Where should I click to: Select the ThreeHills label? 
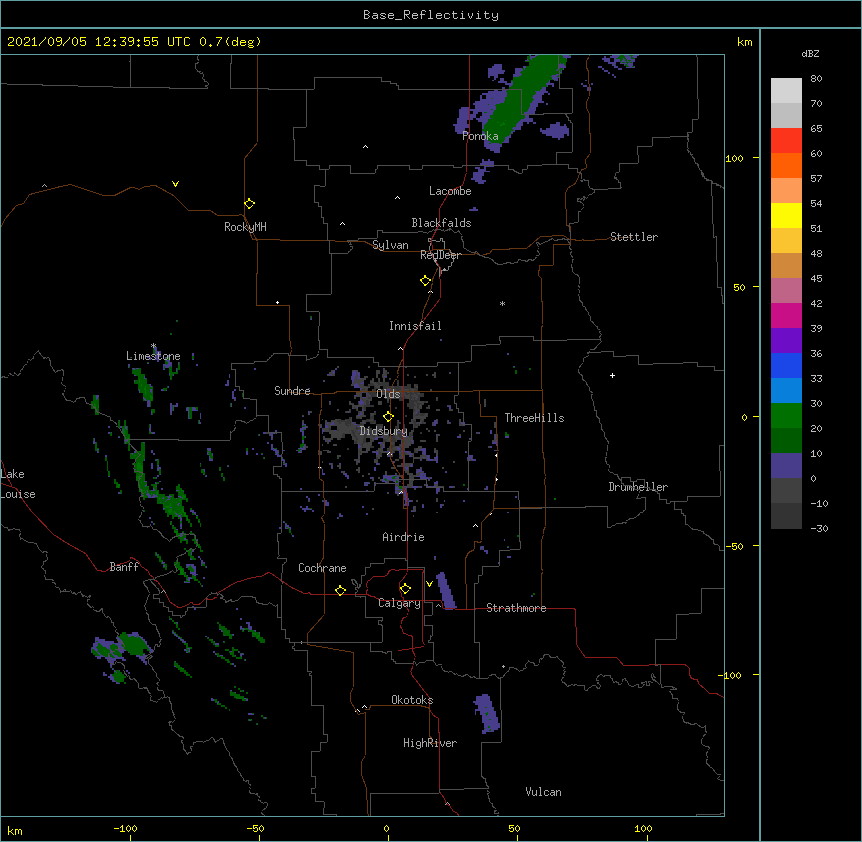(x=534, y=418)
